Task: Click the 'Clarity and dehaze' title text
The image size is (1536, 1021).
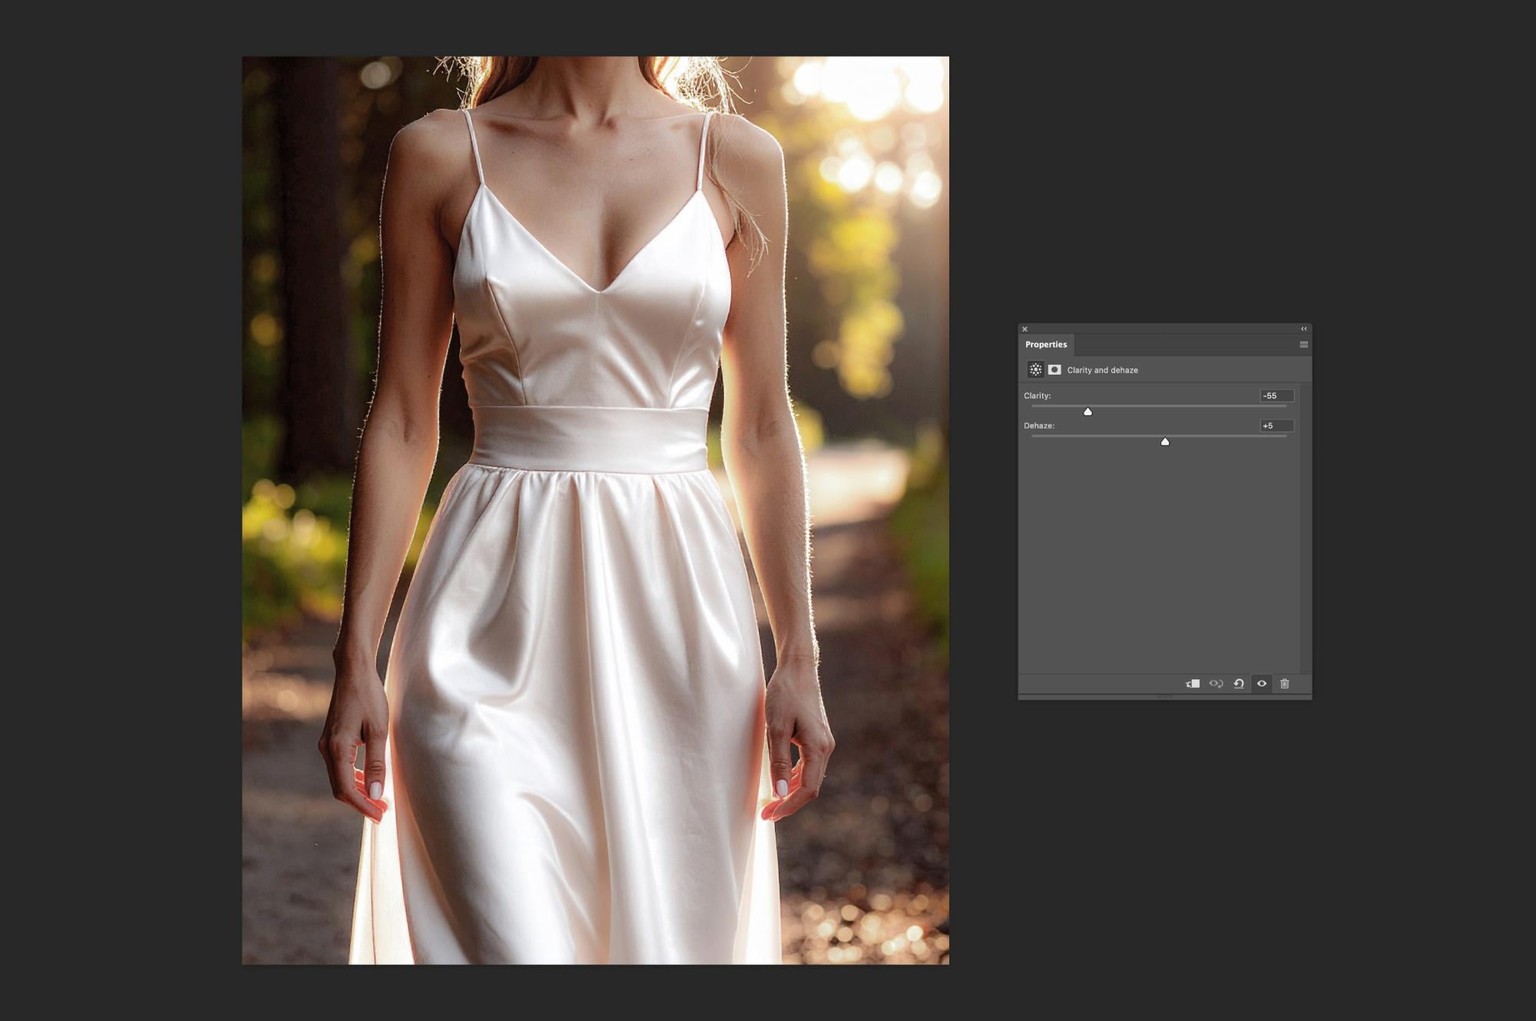Action: (1102, 370)
